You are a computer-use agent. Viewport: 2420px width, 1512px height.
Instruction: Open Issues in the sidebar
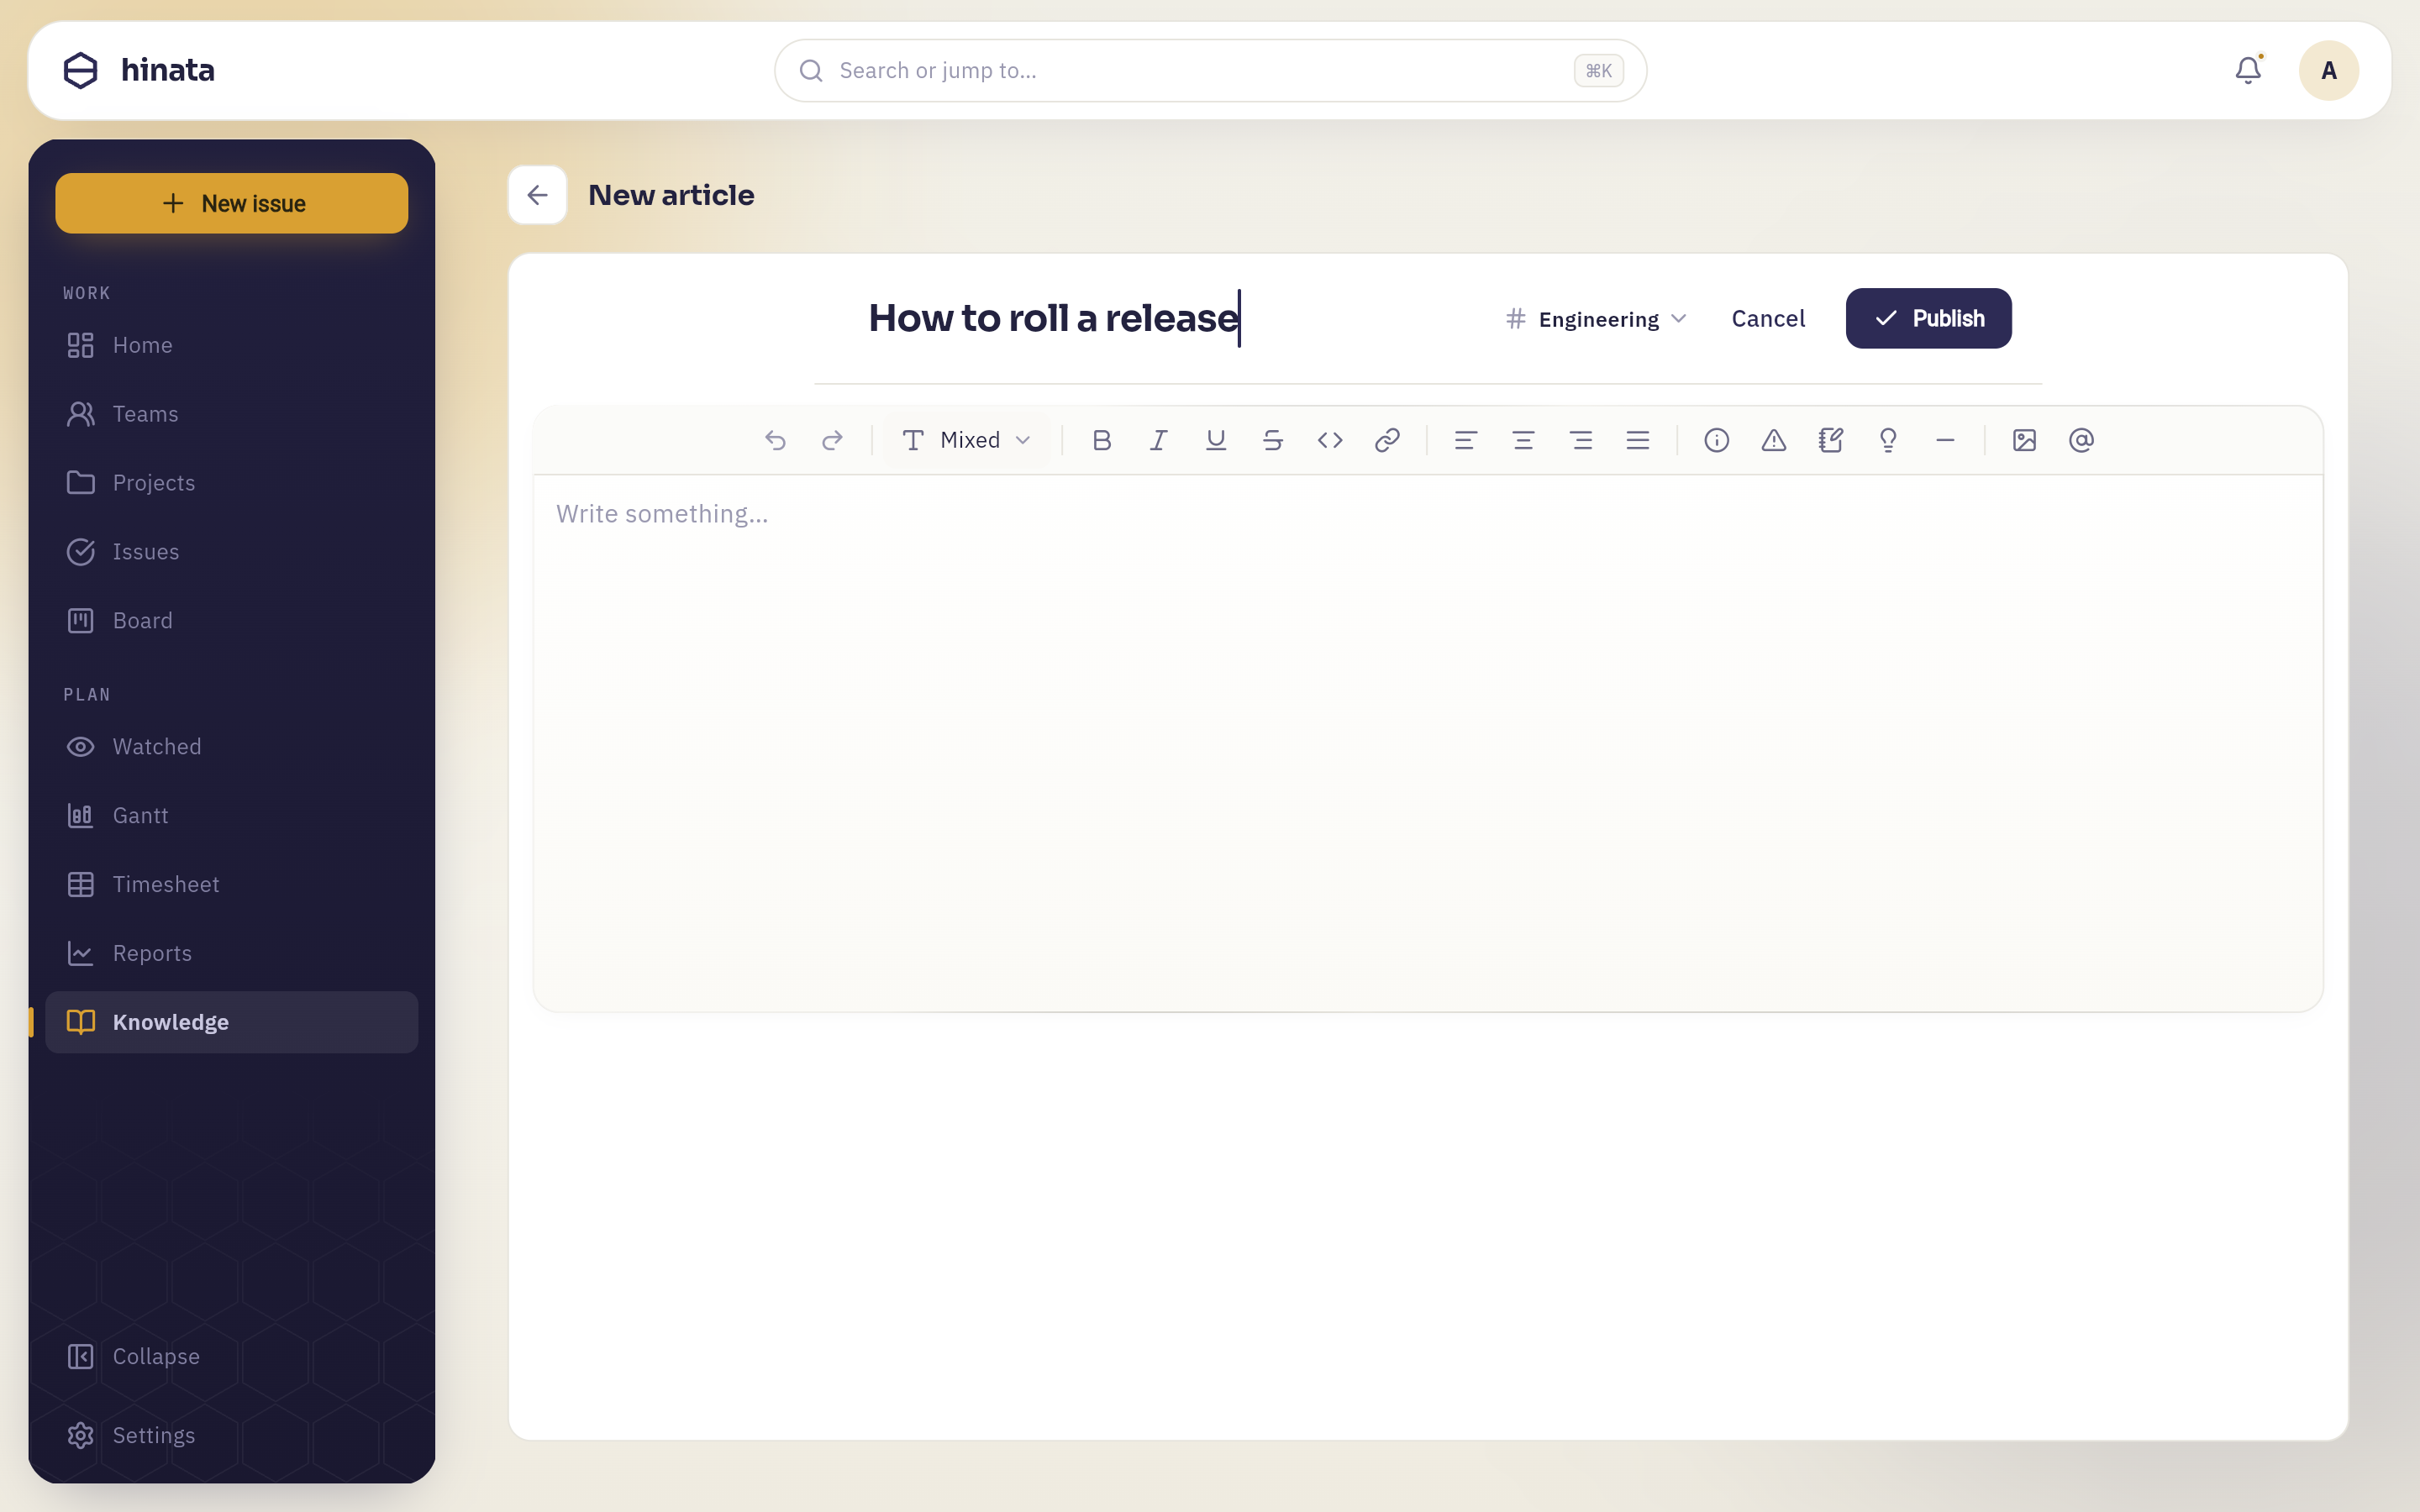click(x=232, y=552)
